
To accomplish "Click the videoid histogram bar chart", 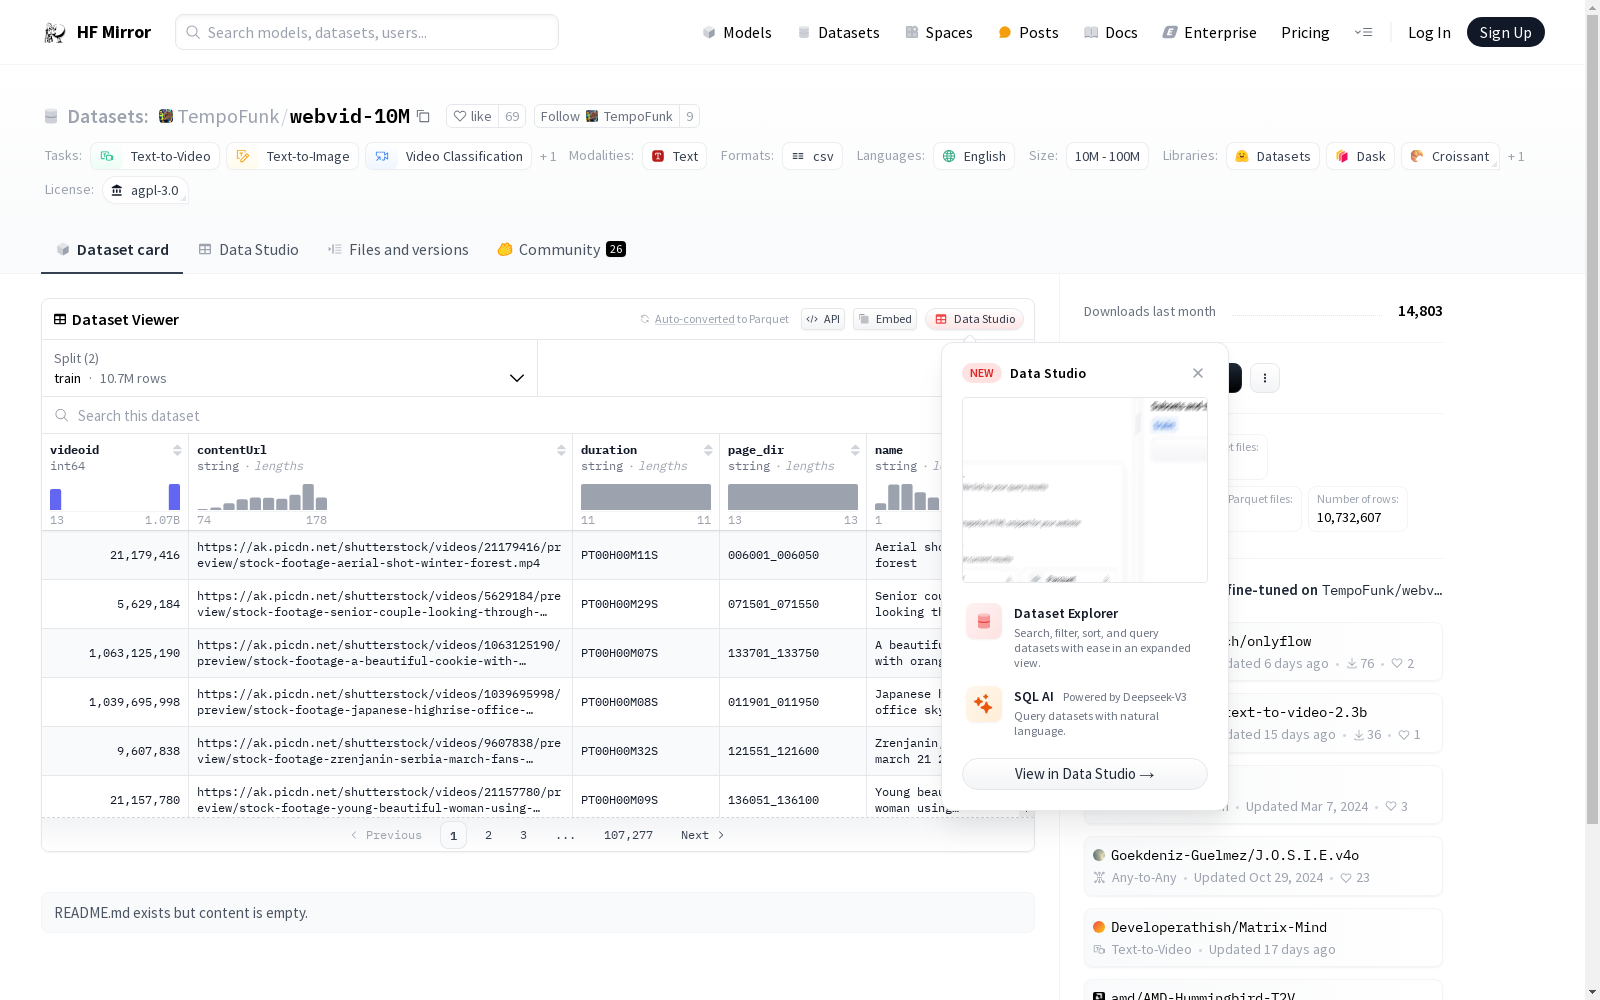I will coord(115,497).
